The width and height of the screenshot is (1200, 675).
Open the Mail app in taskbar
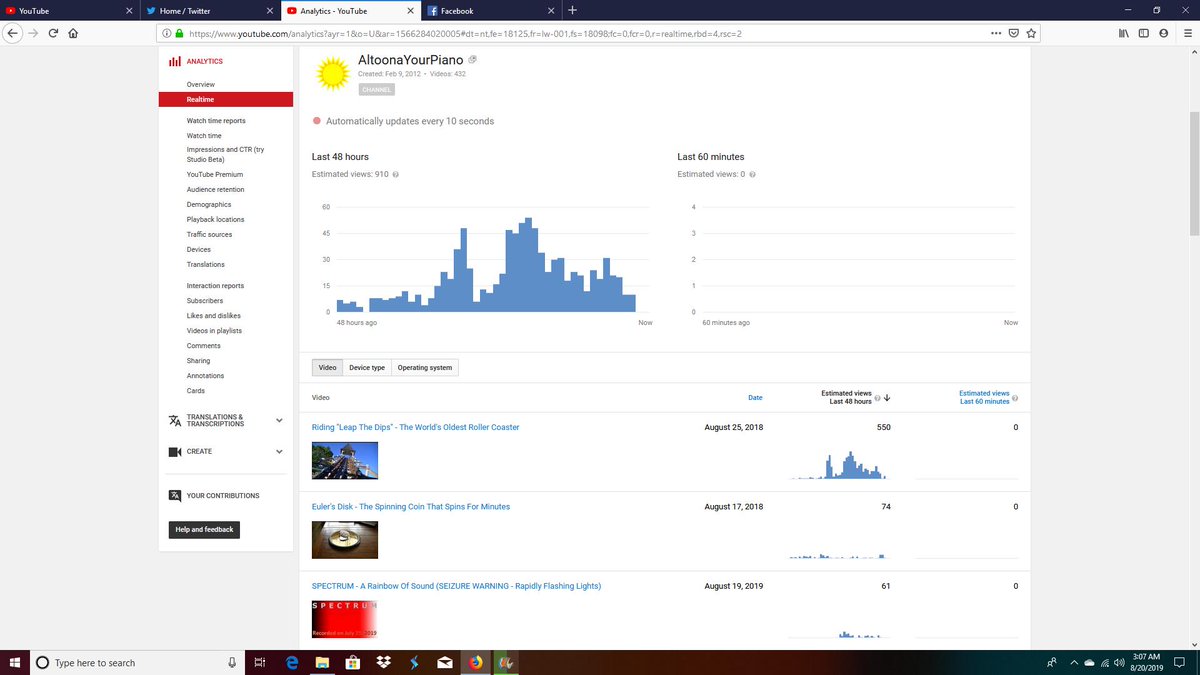click(x=445, y=662)
